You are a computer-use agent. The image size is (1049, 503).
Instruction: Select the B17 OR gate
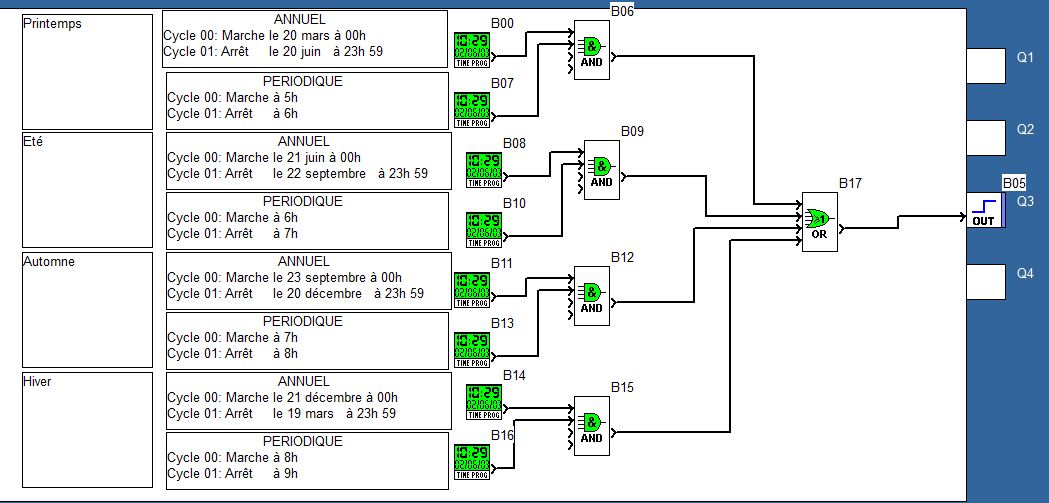(819, 222)
